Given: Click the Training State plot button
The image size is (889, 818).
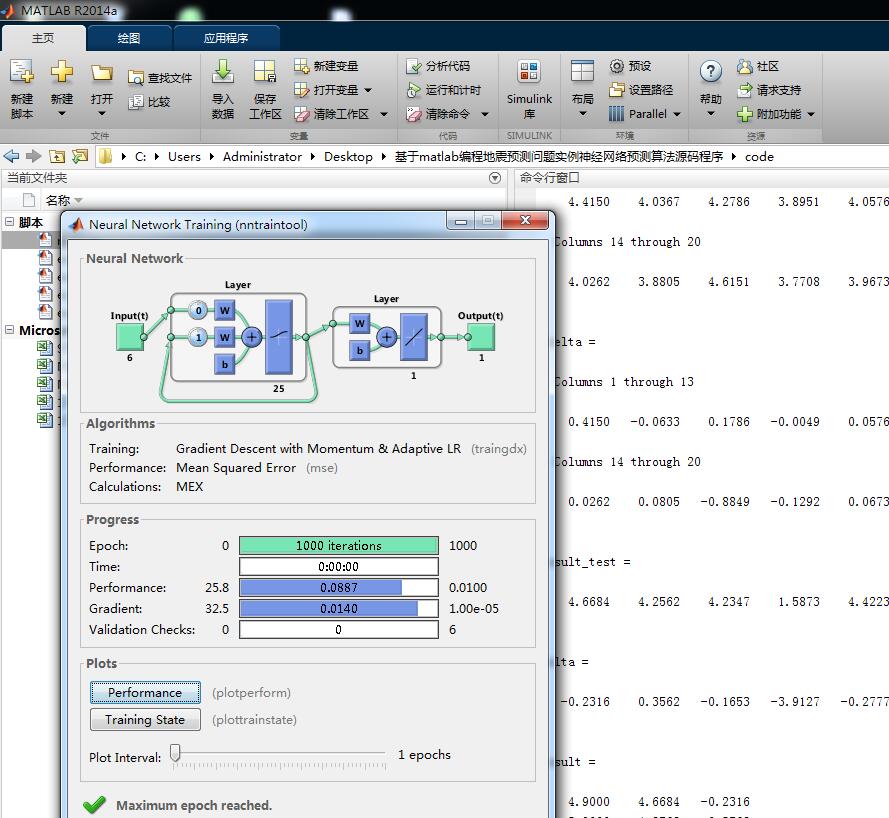Looking at the screenshot, I should pyautogui.click(x=145, y=719).
